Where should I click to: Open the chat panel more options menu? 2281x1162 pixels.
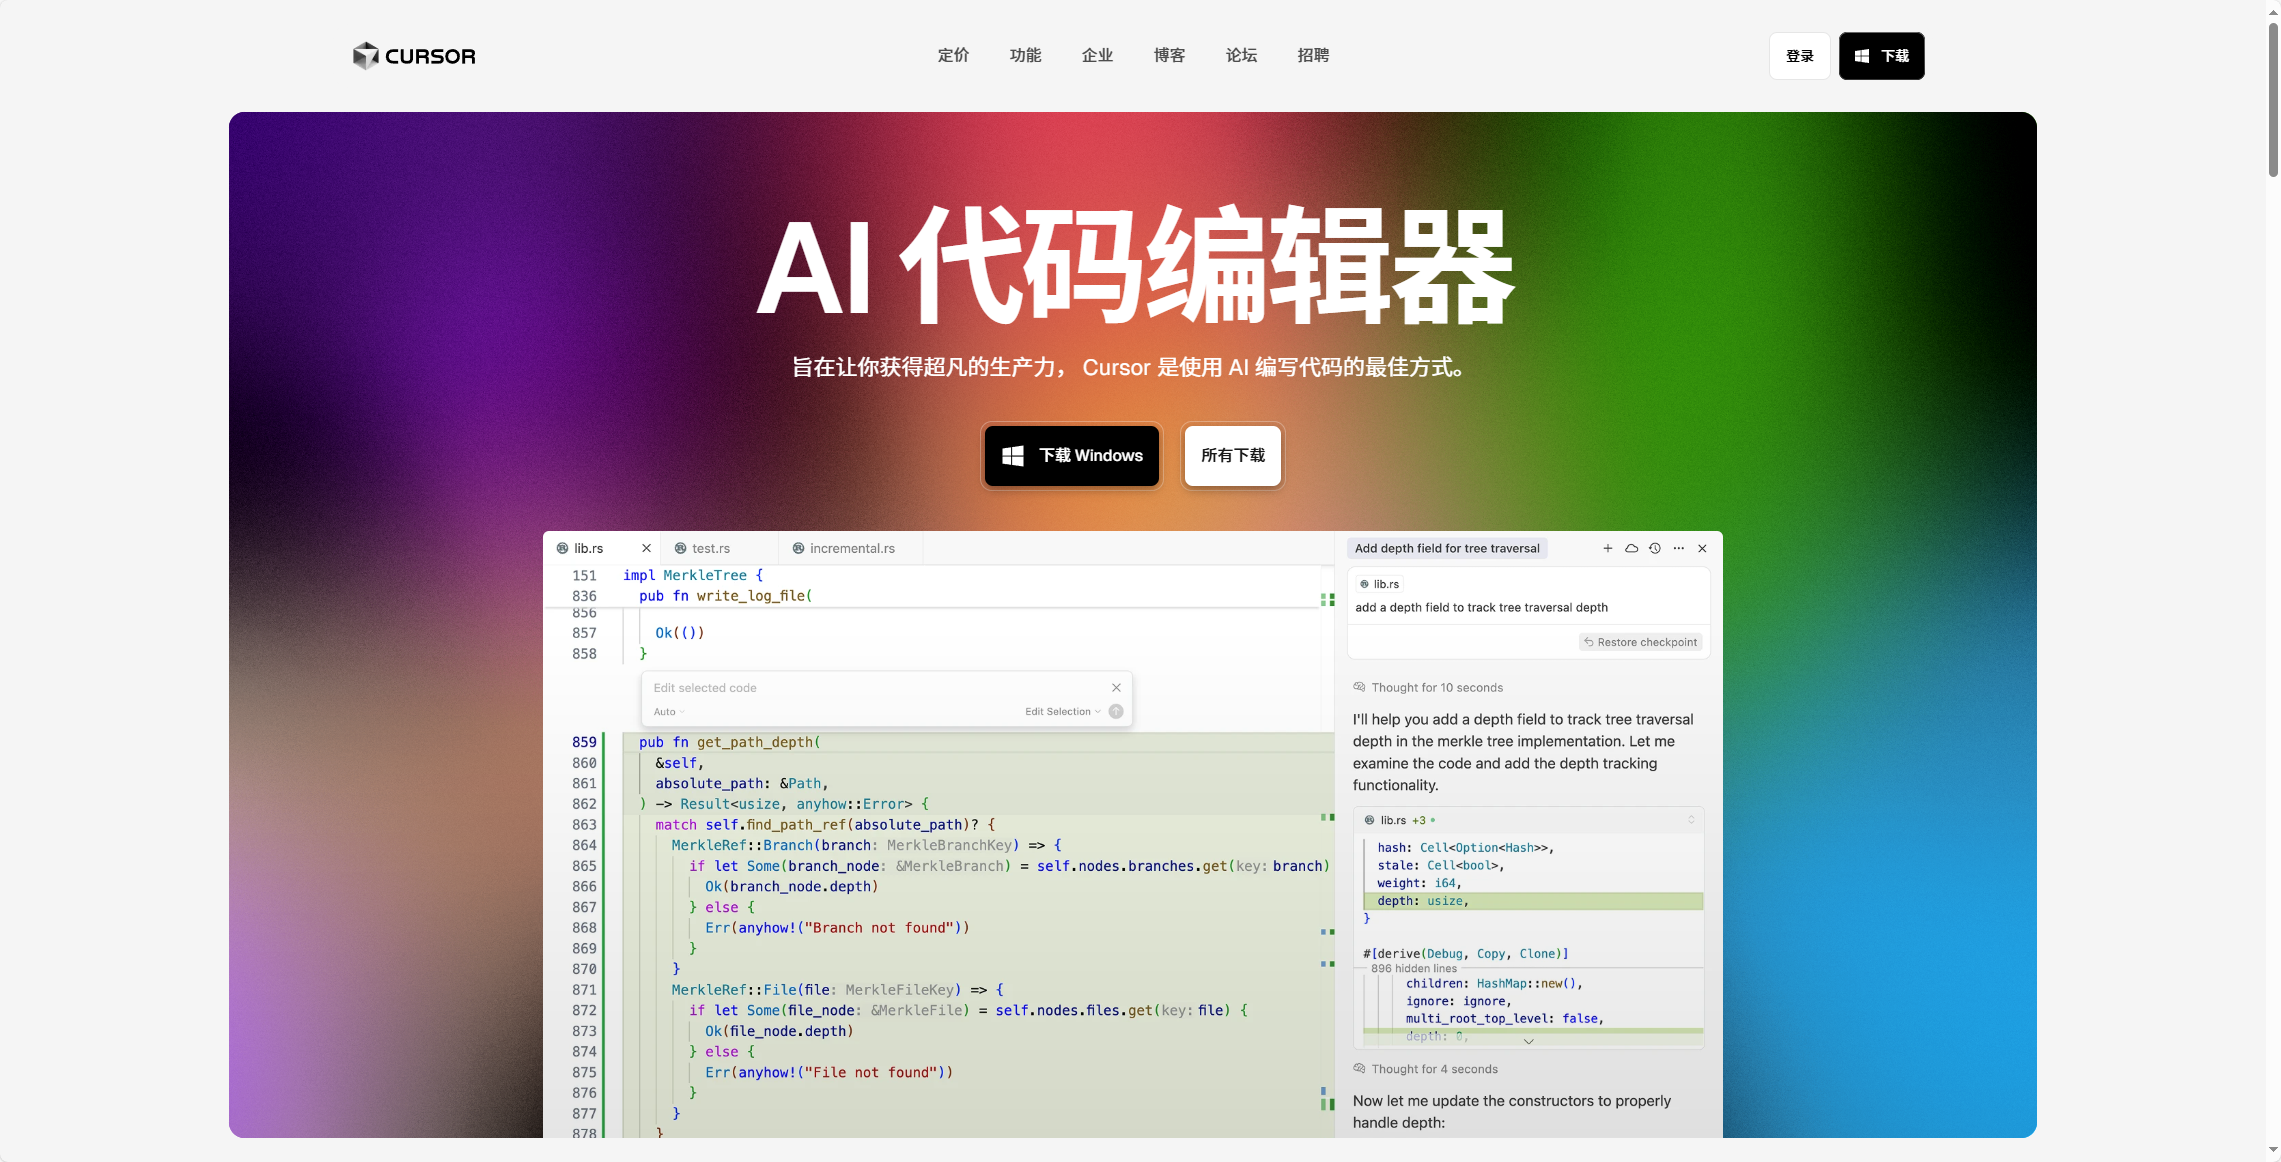point(1679,548)
